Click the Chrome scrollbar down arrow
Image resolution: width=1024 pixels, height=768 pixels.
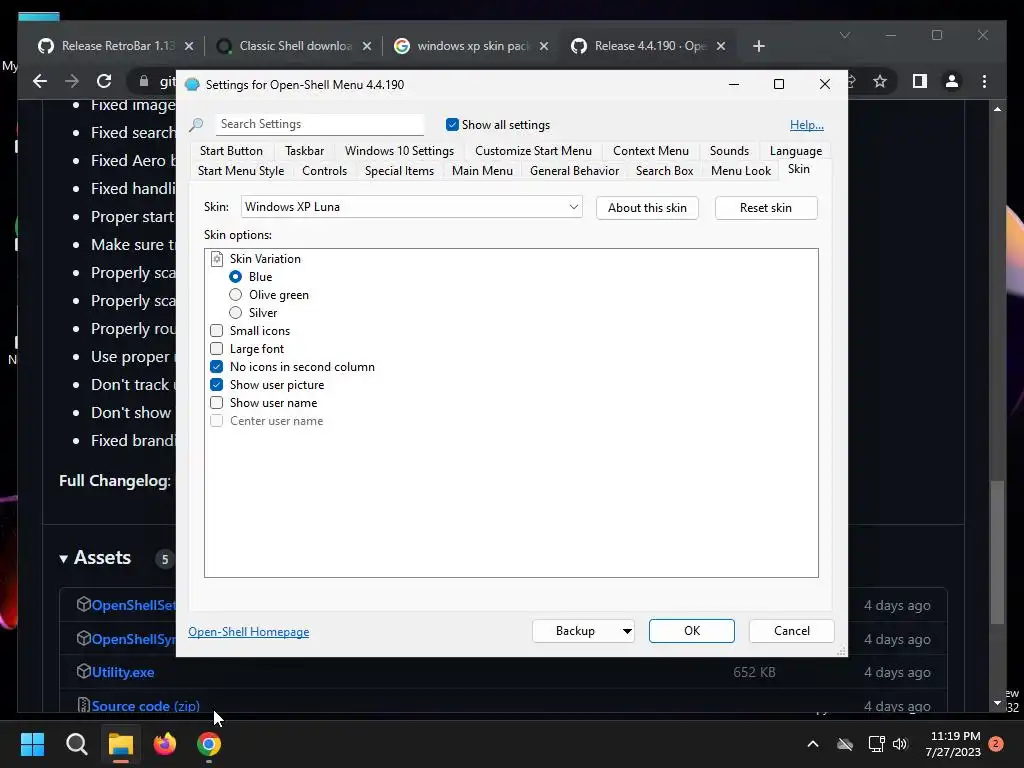997,703
